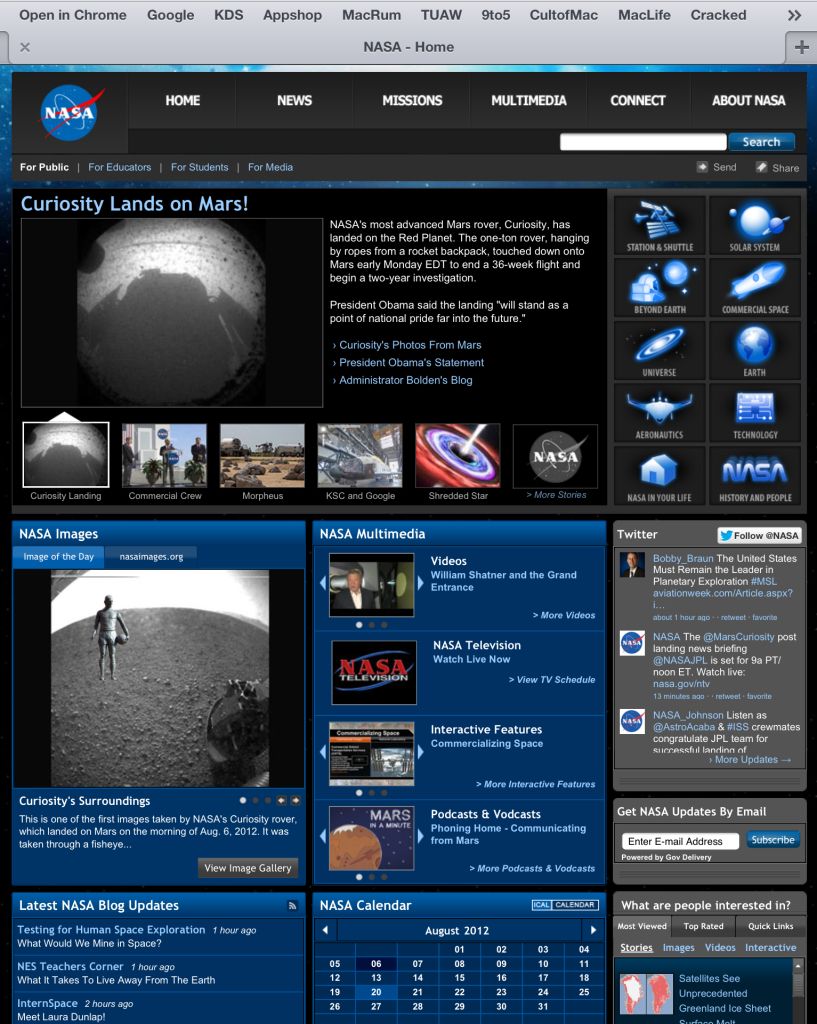The width and height of the screenshot is (817, 1024).
Task: Go to next month in NASA Calendar
Action: coord(590,930)
